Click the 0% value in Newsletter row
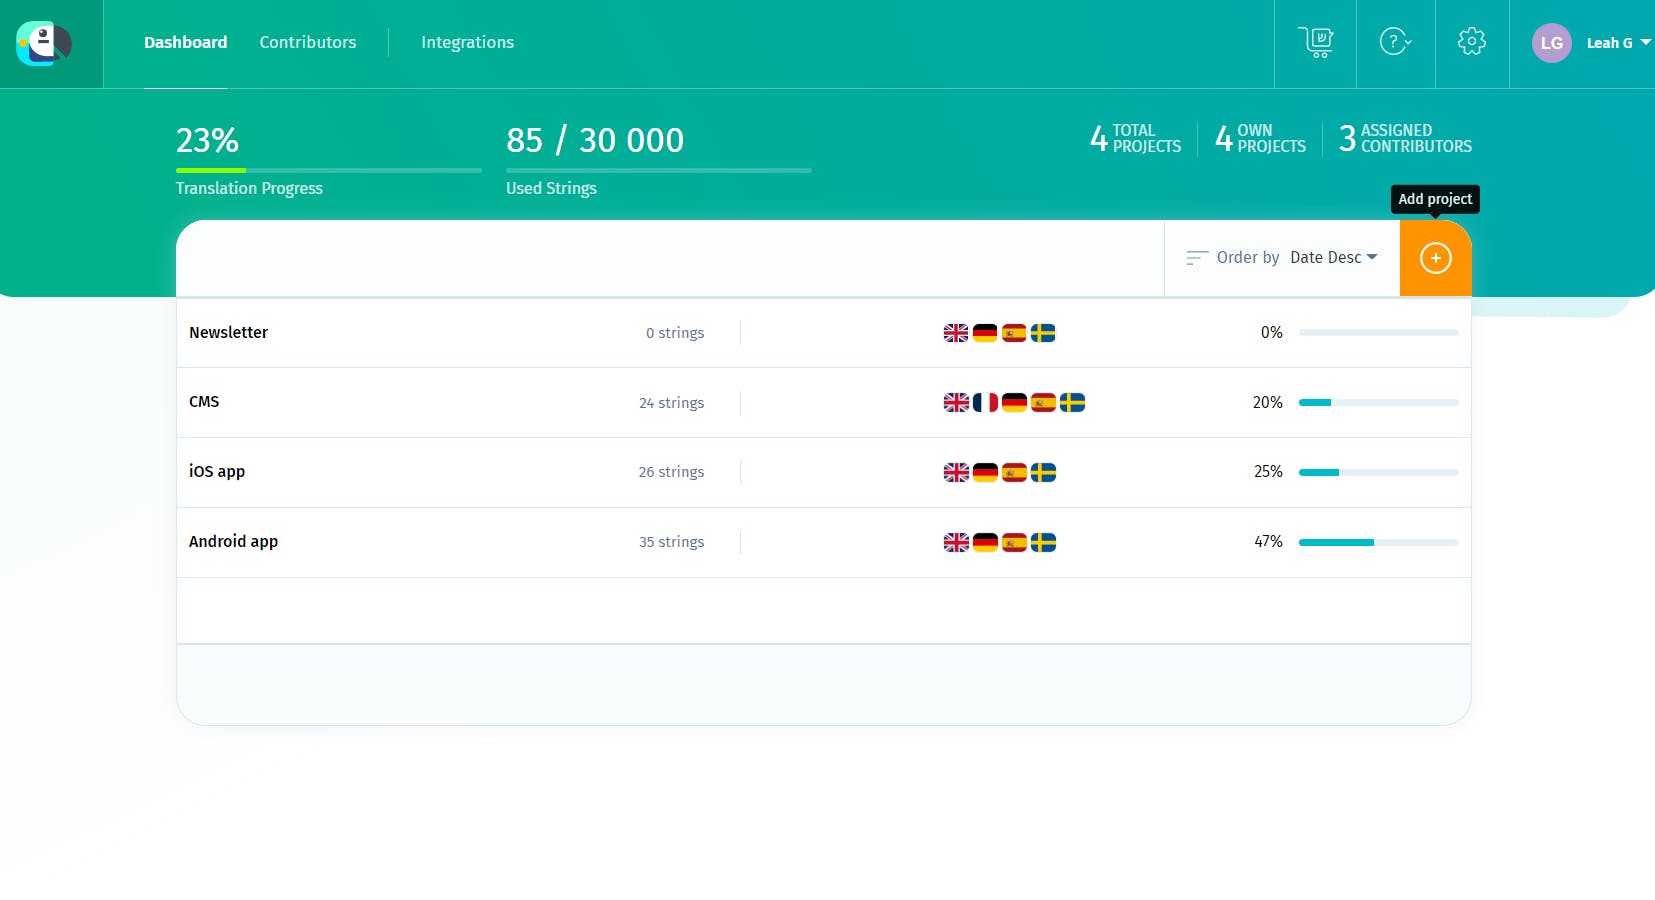The width and height of the screenshot is (1655, 900). click(1272, 332)
